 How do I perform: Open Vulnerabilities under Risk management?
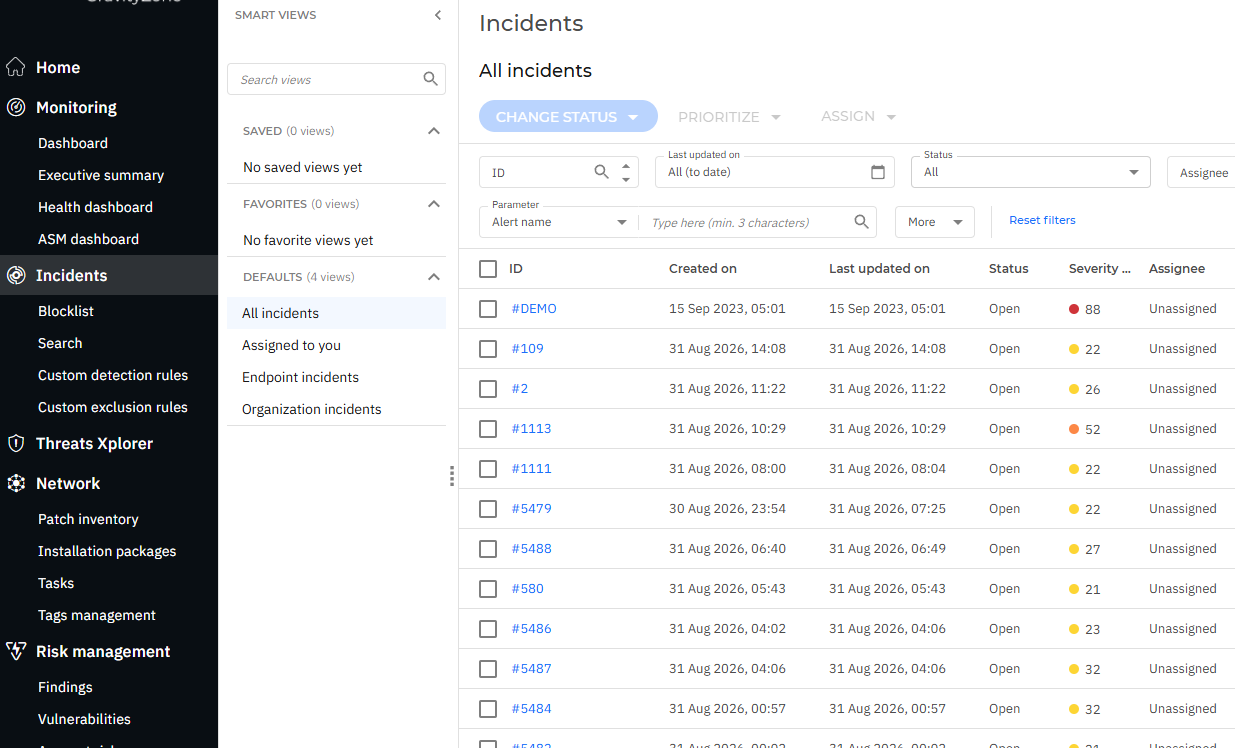pos(84,719)
